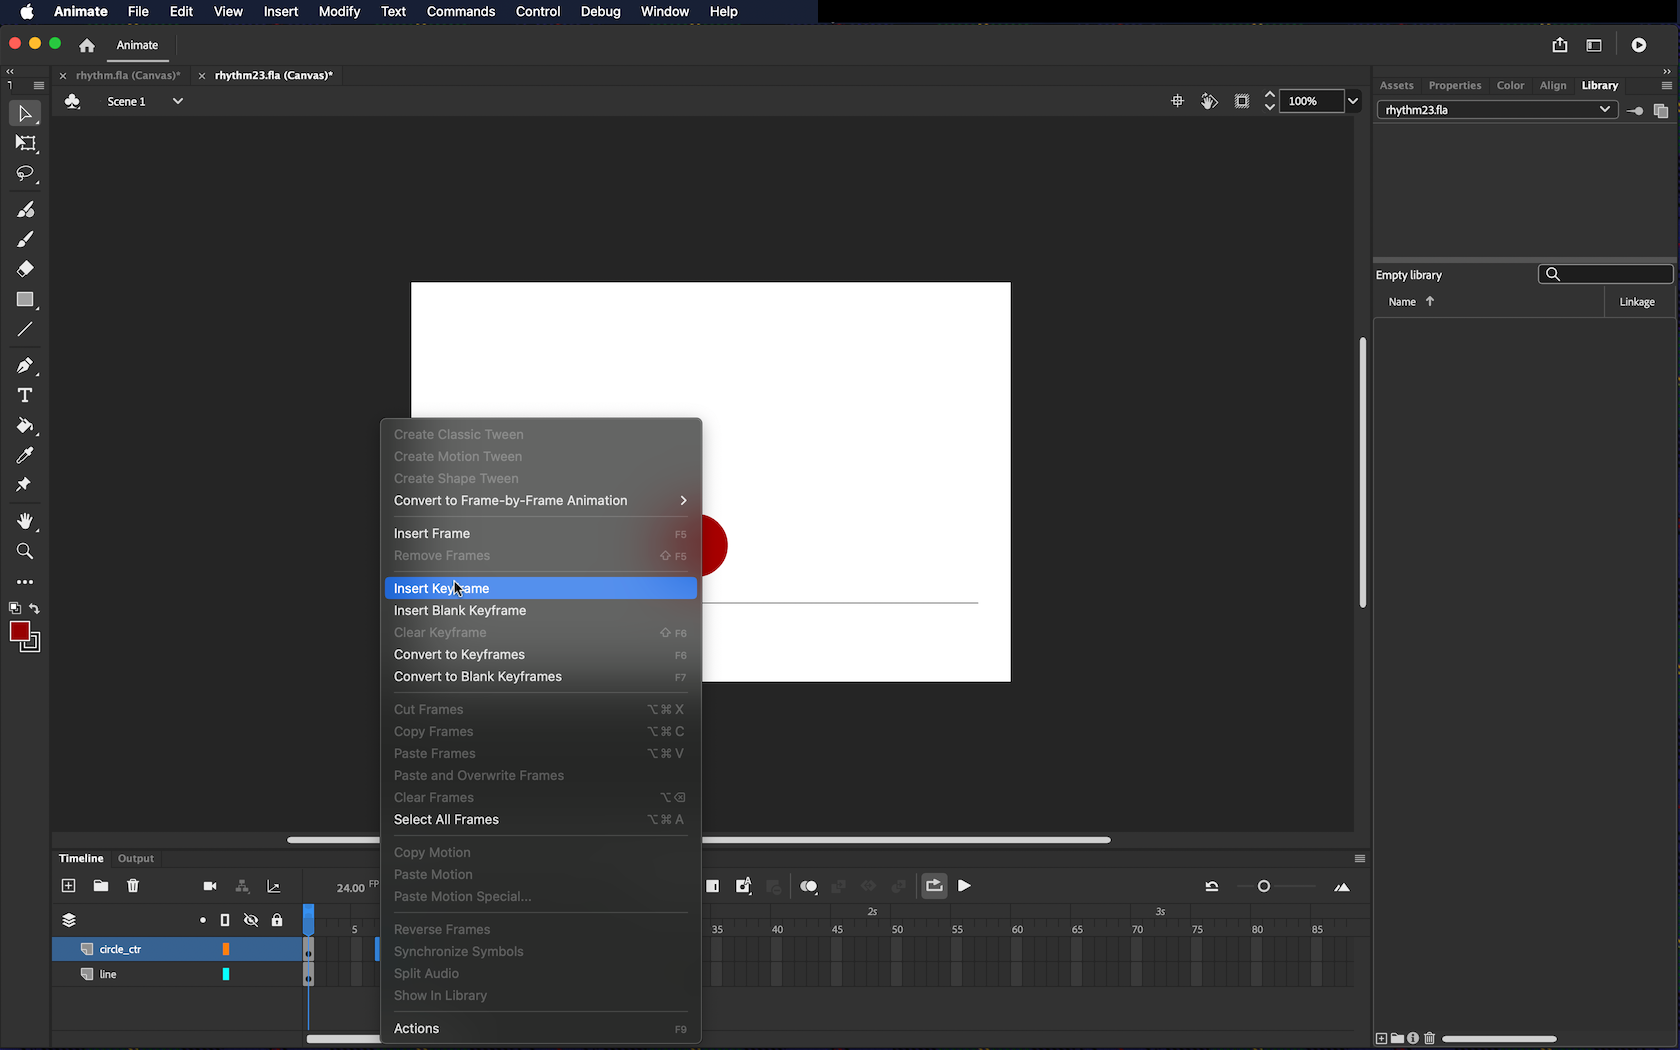
Task: Activate the Text tool
Action: [26, 396]
